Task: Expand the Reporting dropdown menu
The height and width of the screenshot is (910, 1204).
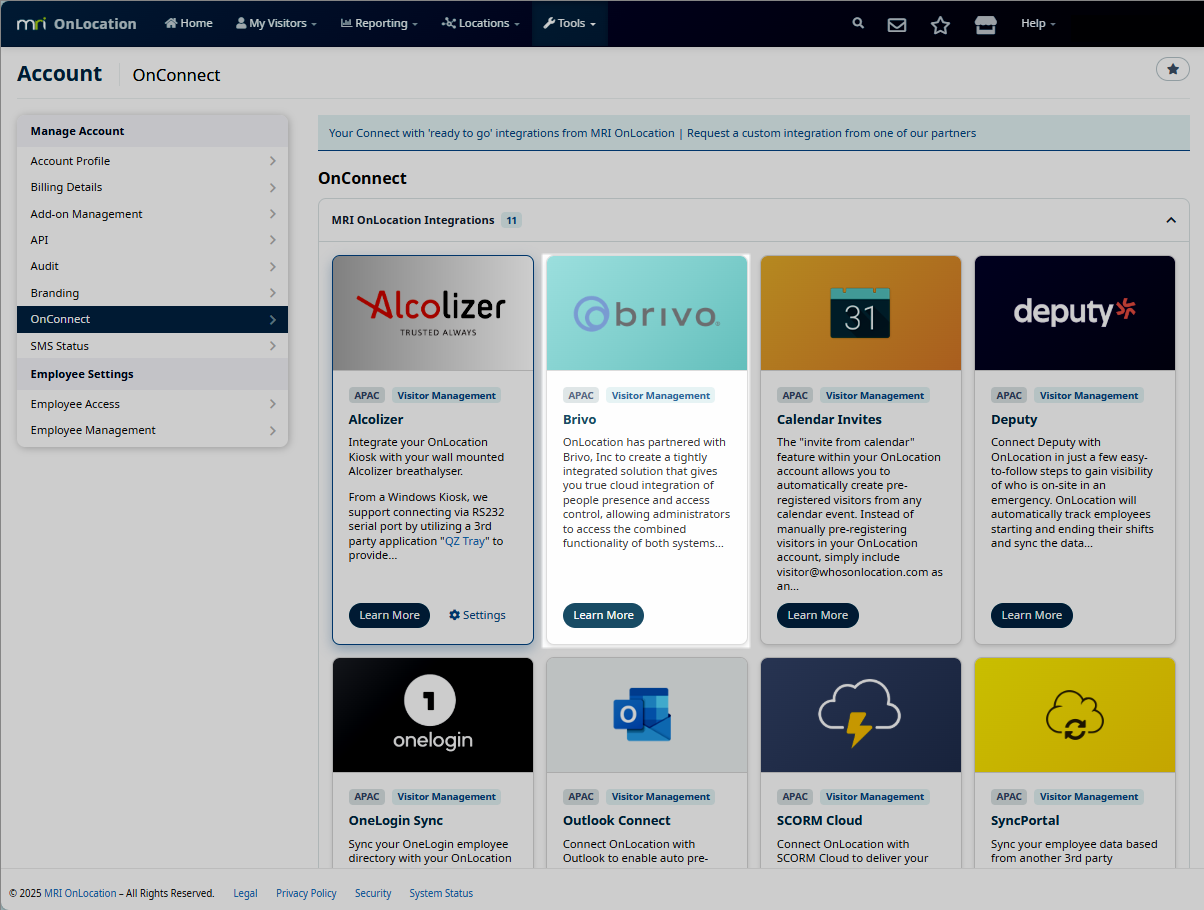Action: 379,23
